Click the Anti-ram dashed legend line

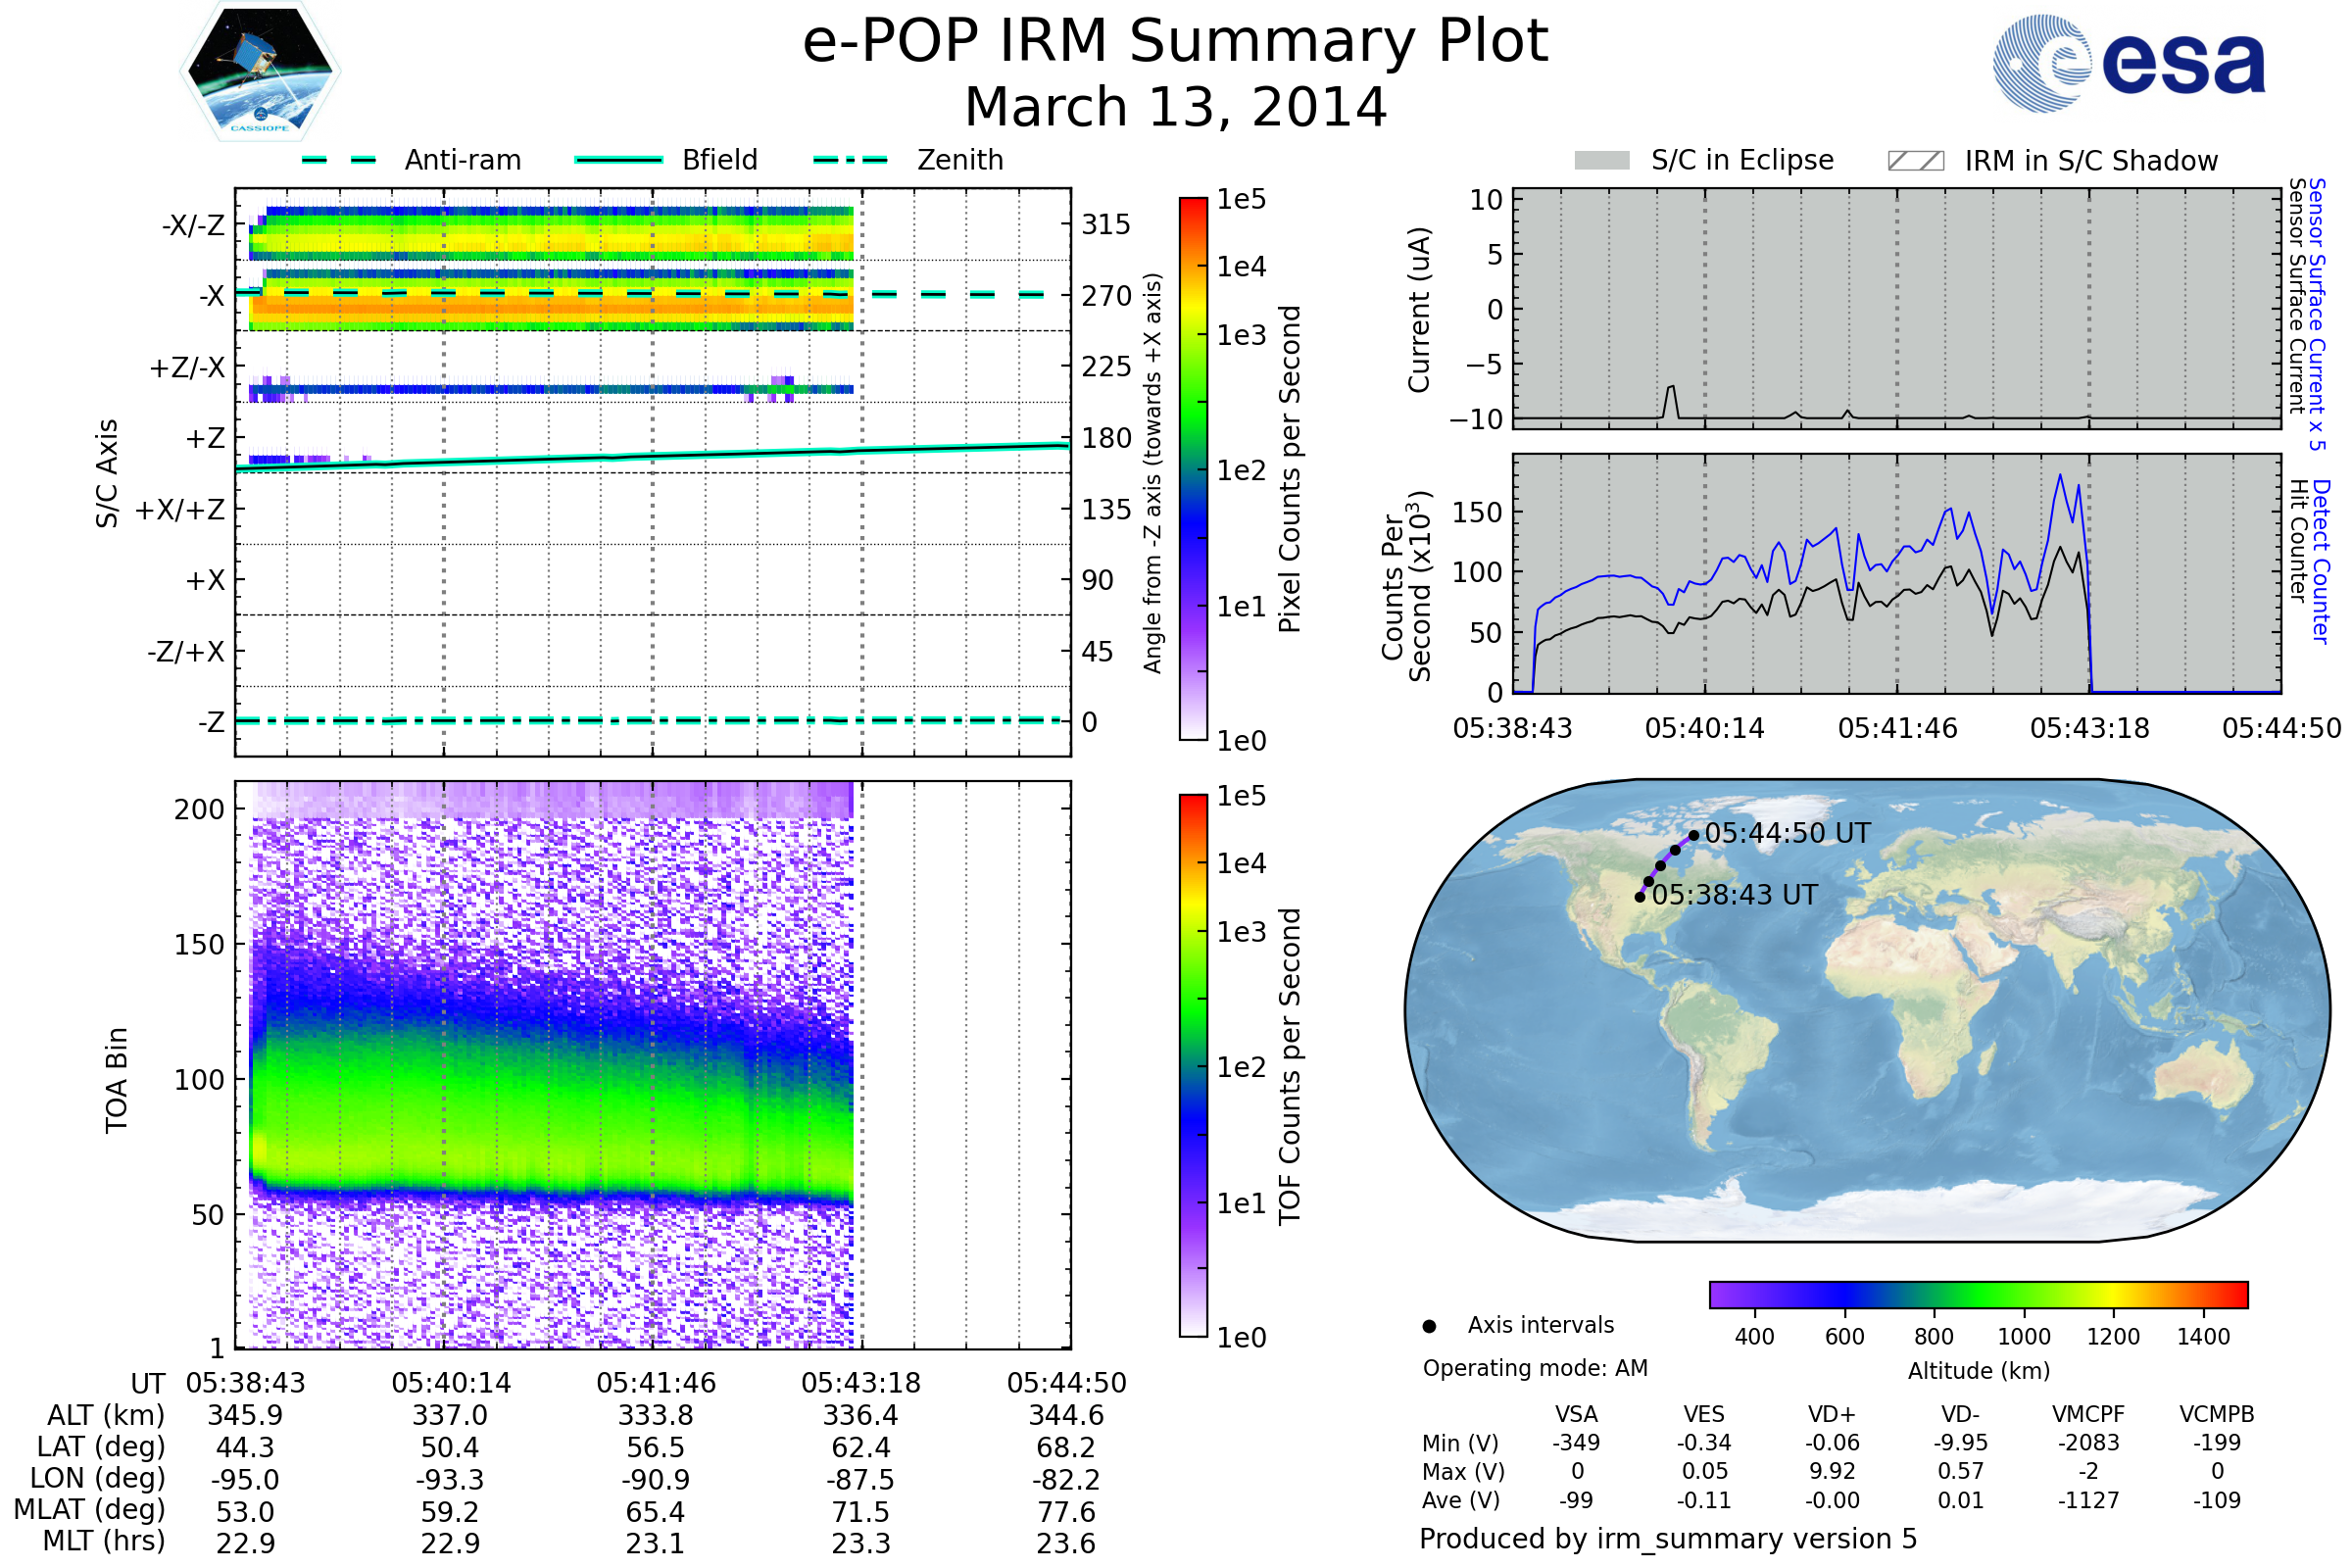pos(339,160)
